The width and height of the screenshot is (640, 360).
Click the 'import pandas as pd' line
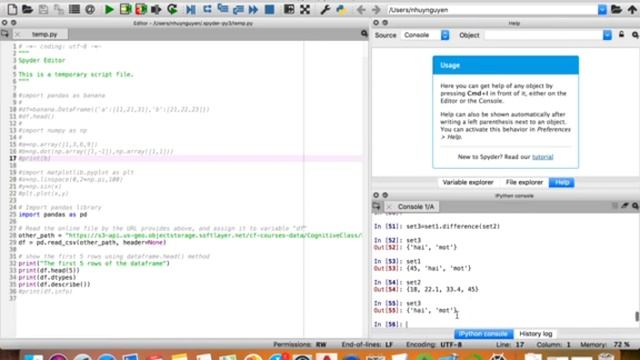(53, 214)
